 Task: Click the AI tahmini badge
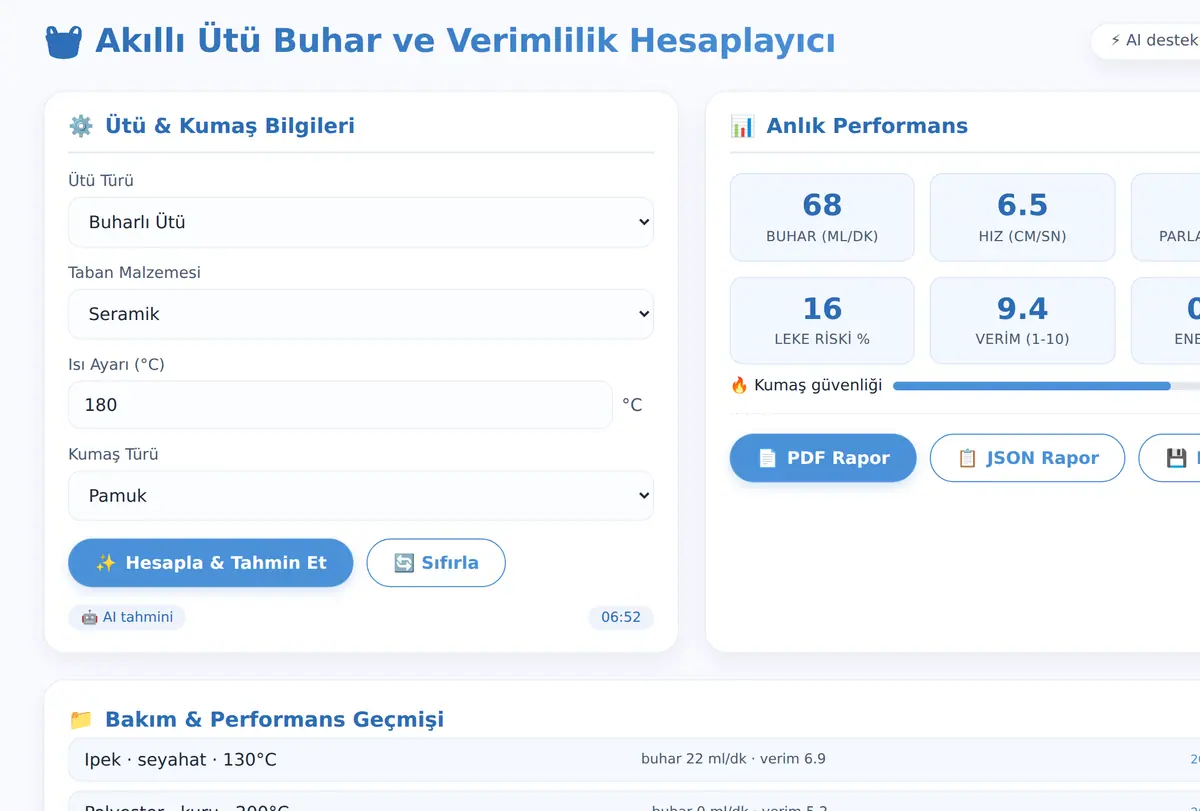click(x=127, y=617)
